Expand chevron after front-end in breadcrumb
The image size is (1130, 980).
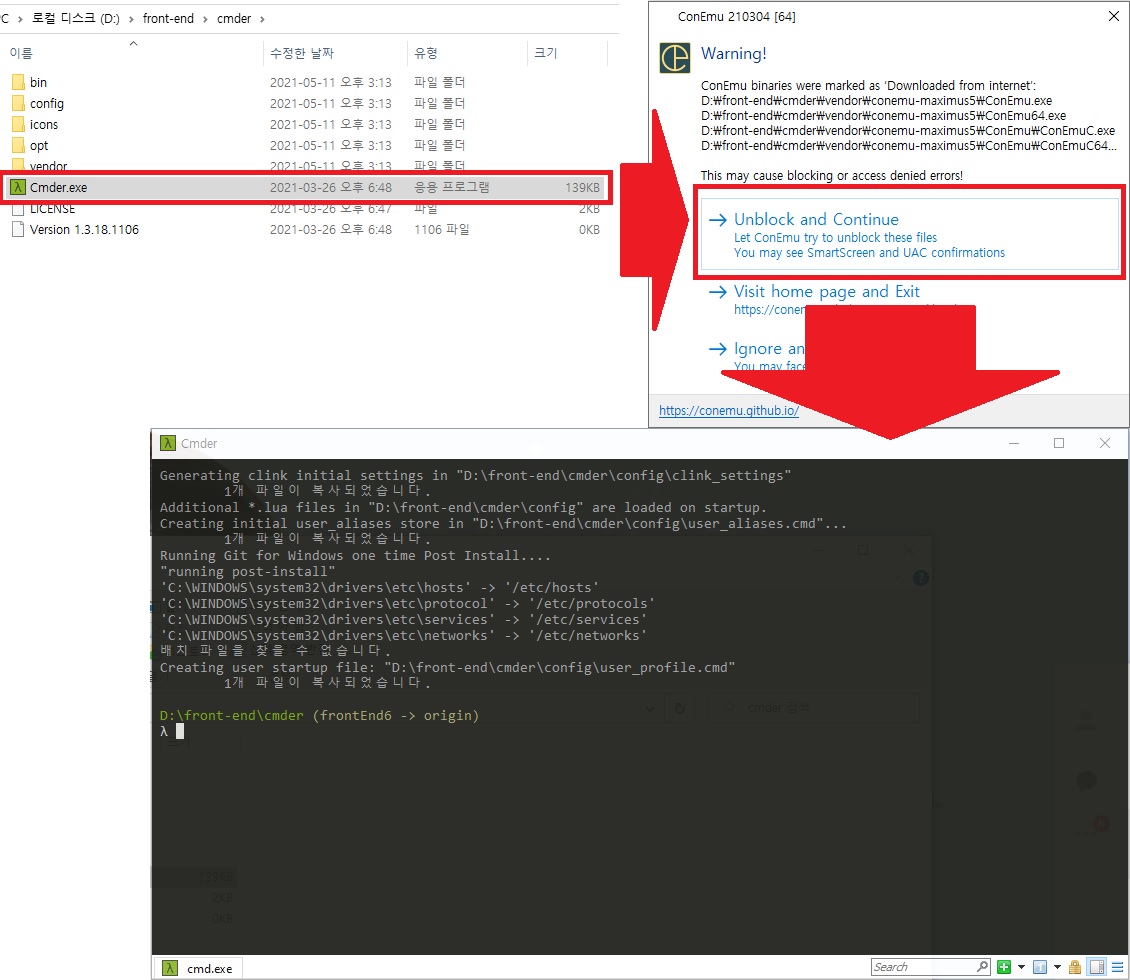coord(205,19)
